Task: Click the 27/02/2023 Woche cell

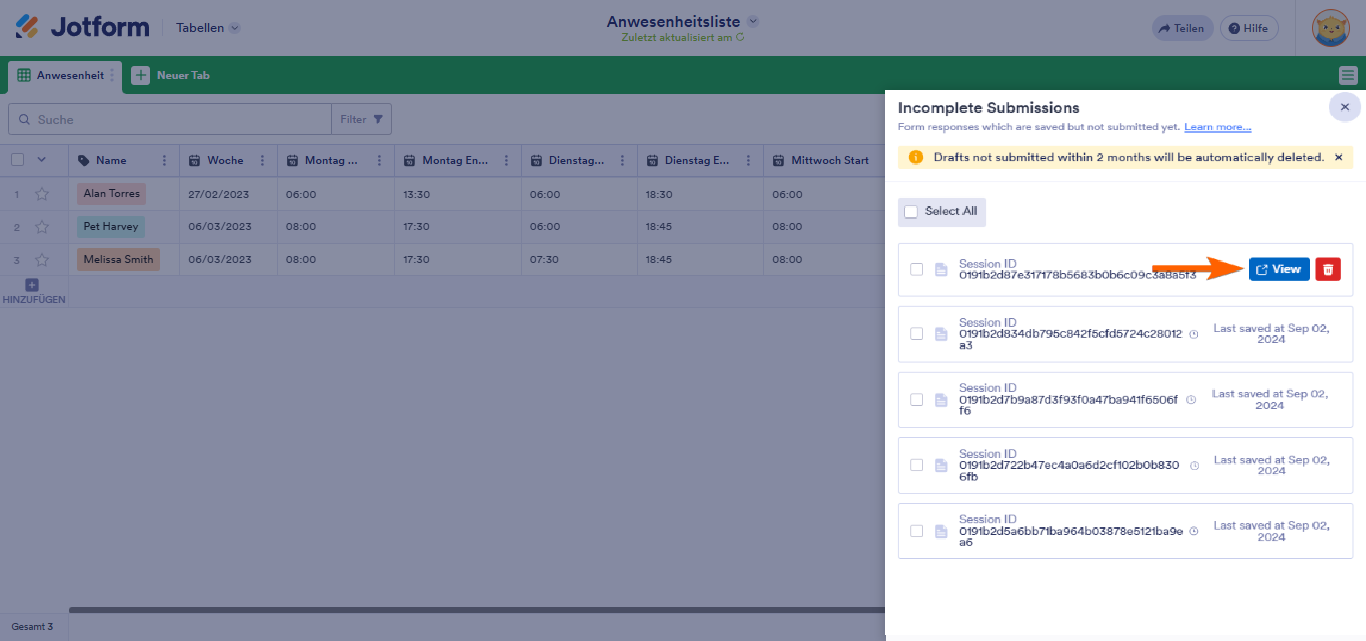Action: click(x=228, y=194)
